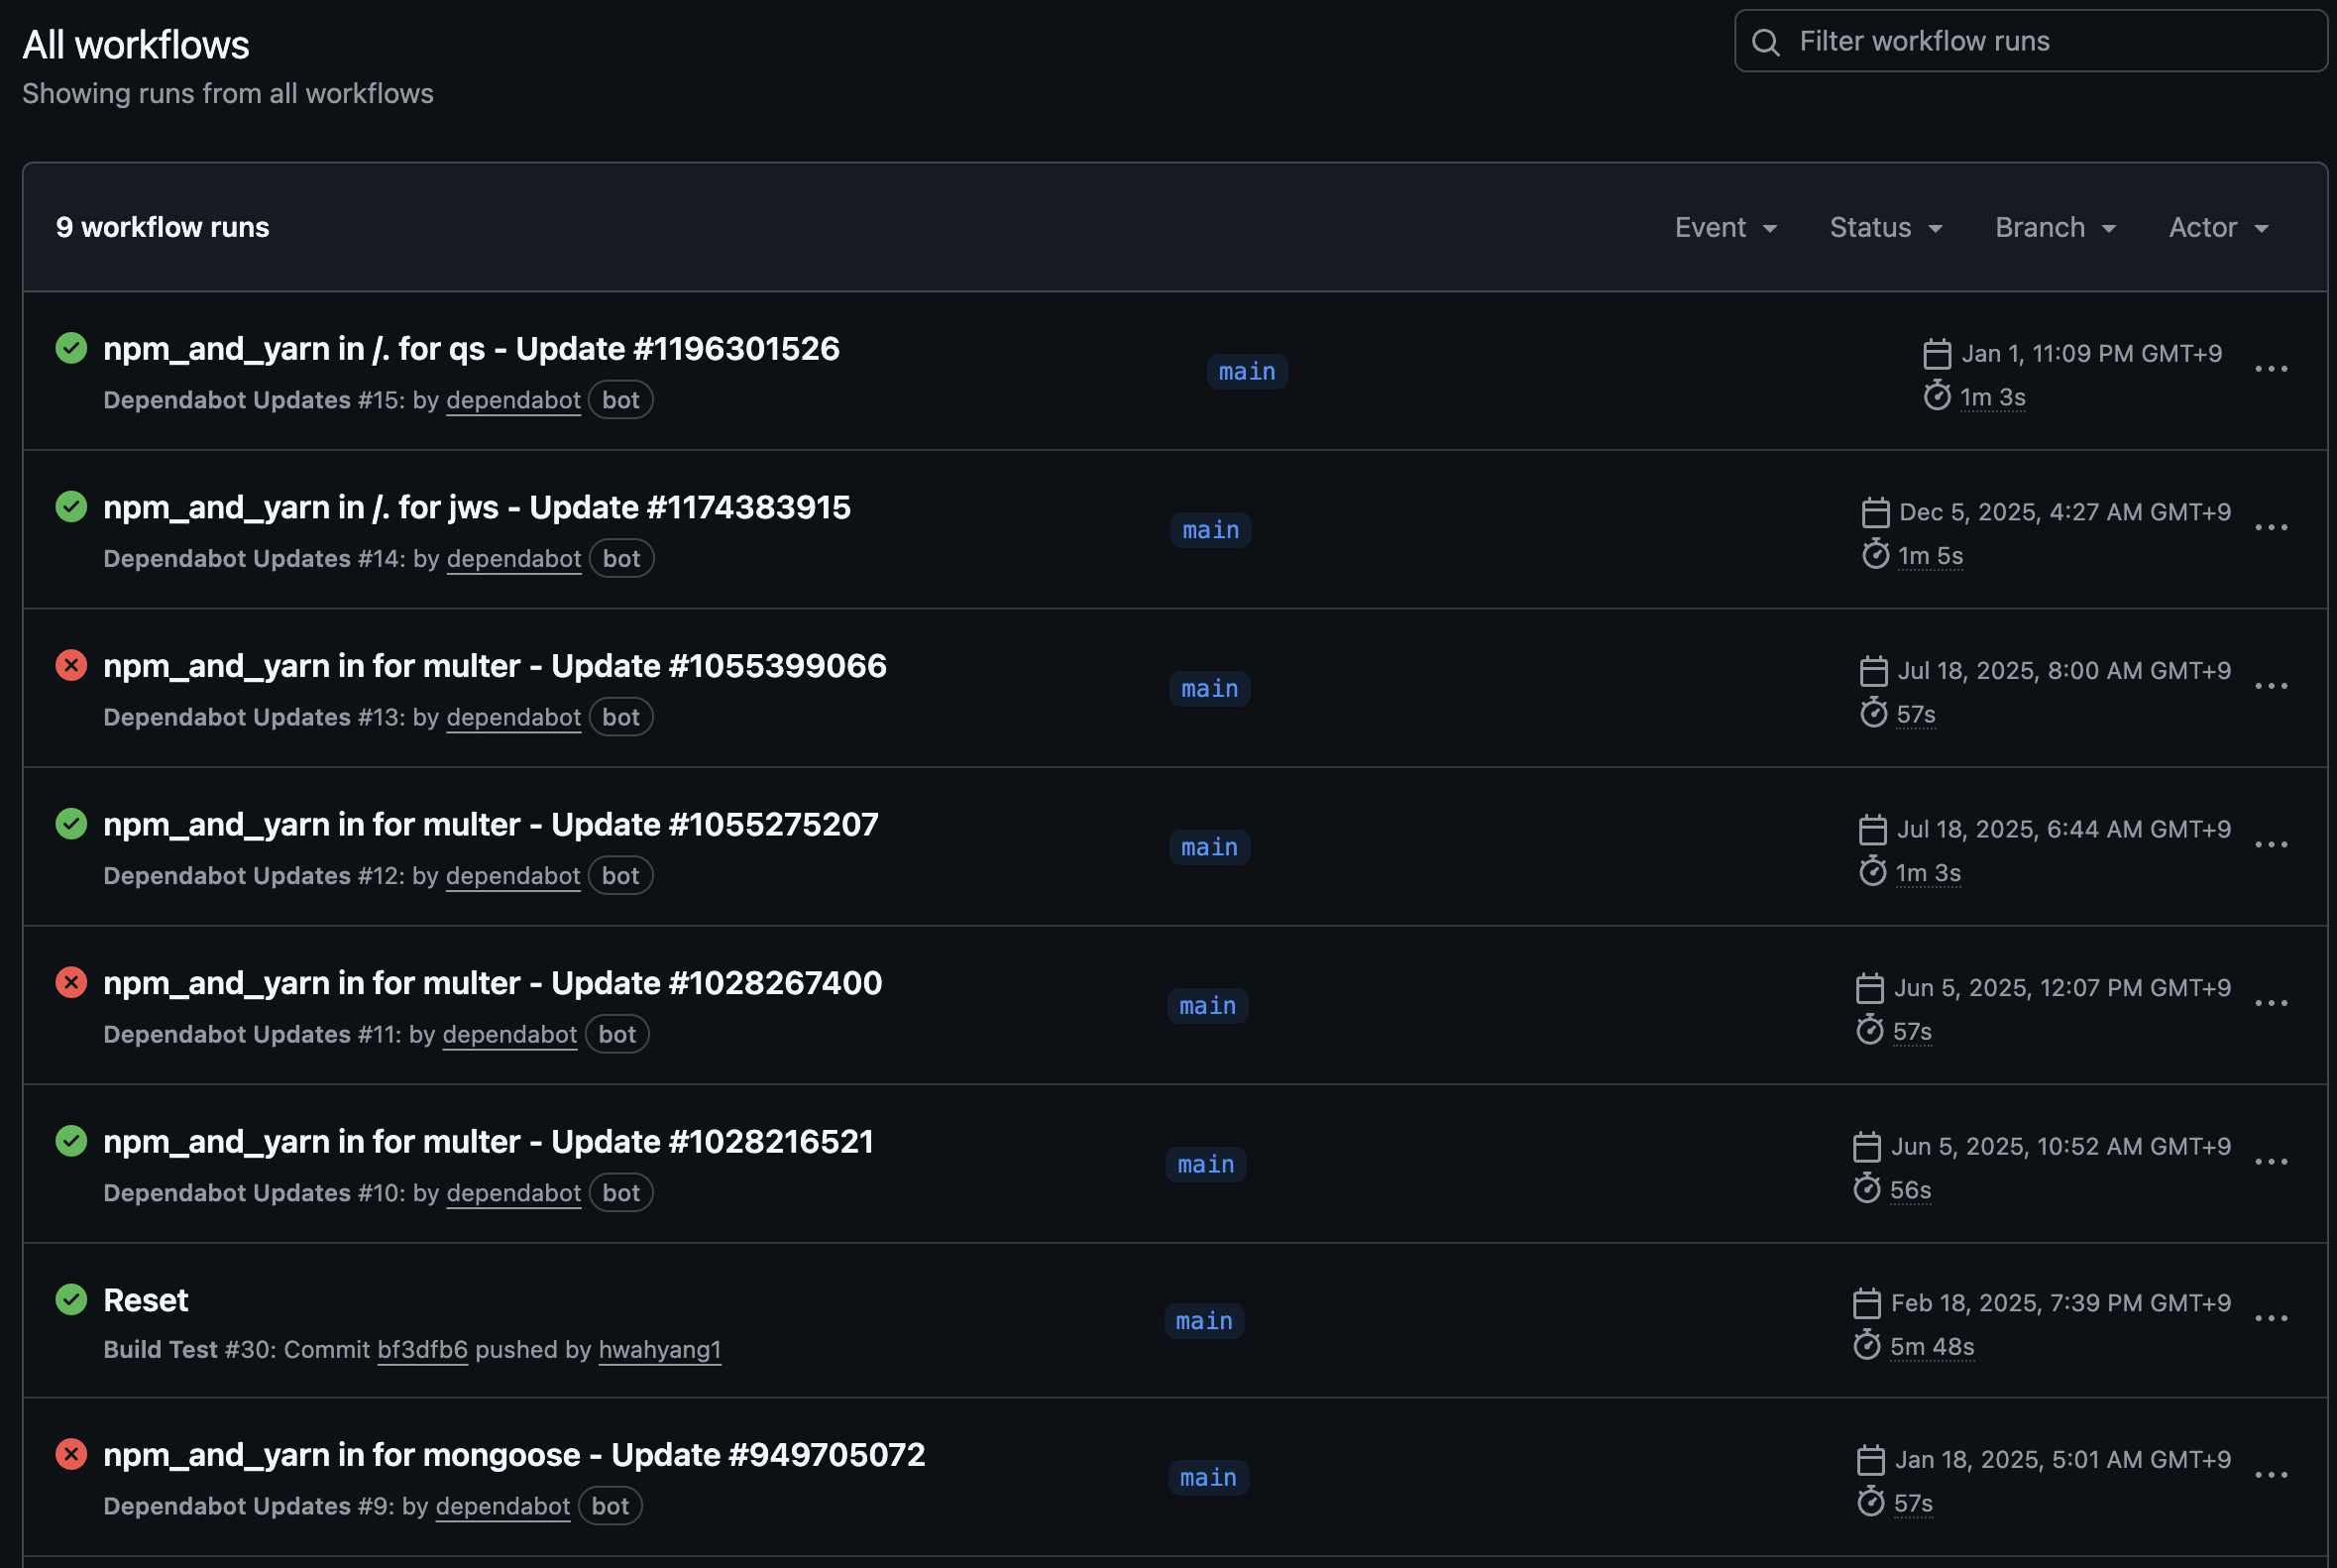2337x1568 pixels.
Task: Open commit bf3dfb6 link
Action: (422, 1350)
